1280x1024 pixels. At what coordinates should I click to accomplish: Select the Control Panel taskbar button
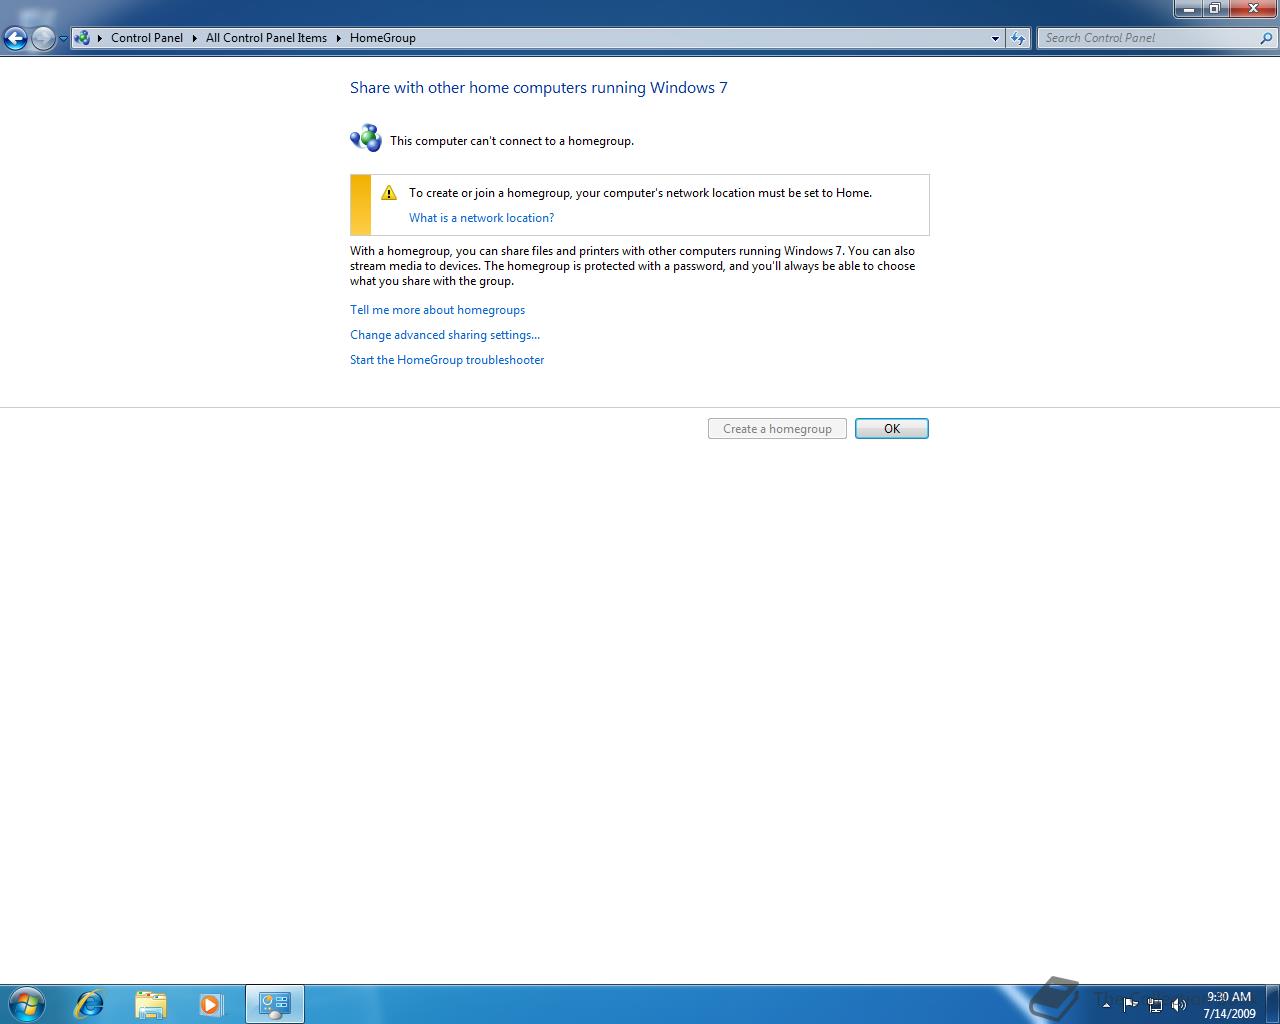point(274,1004)
